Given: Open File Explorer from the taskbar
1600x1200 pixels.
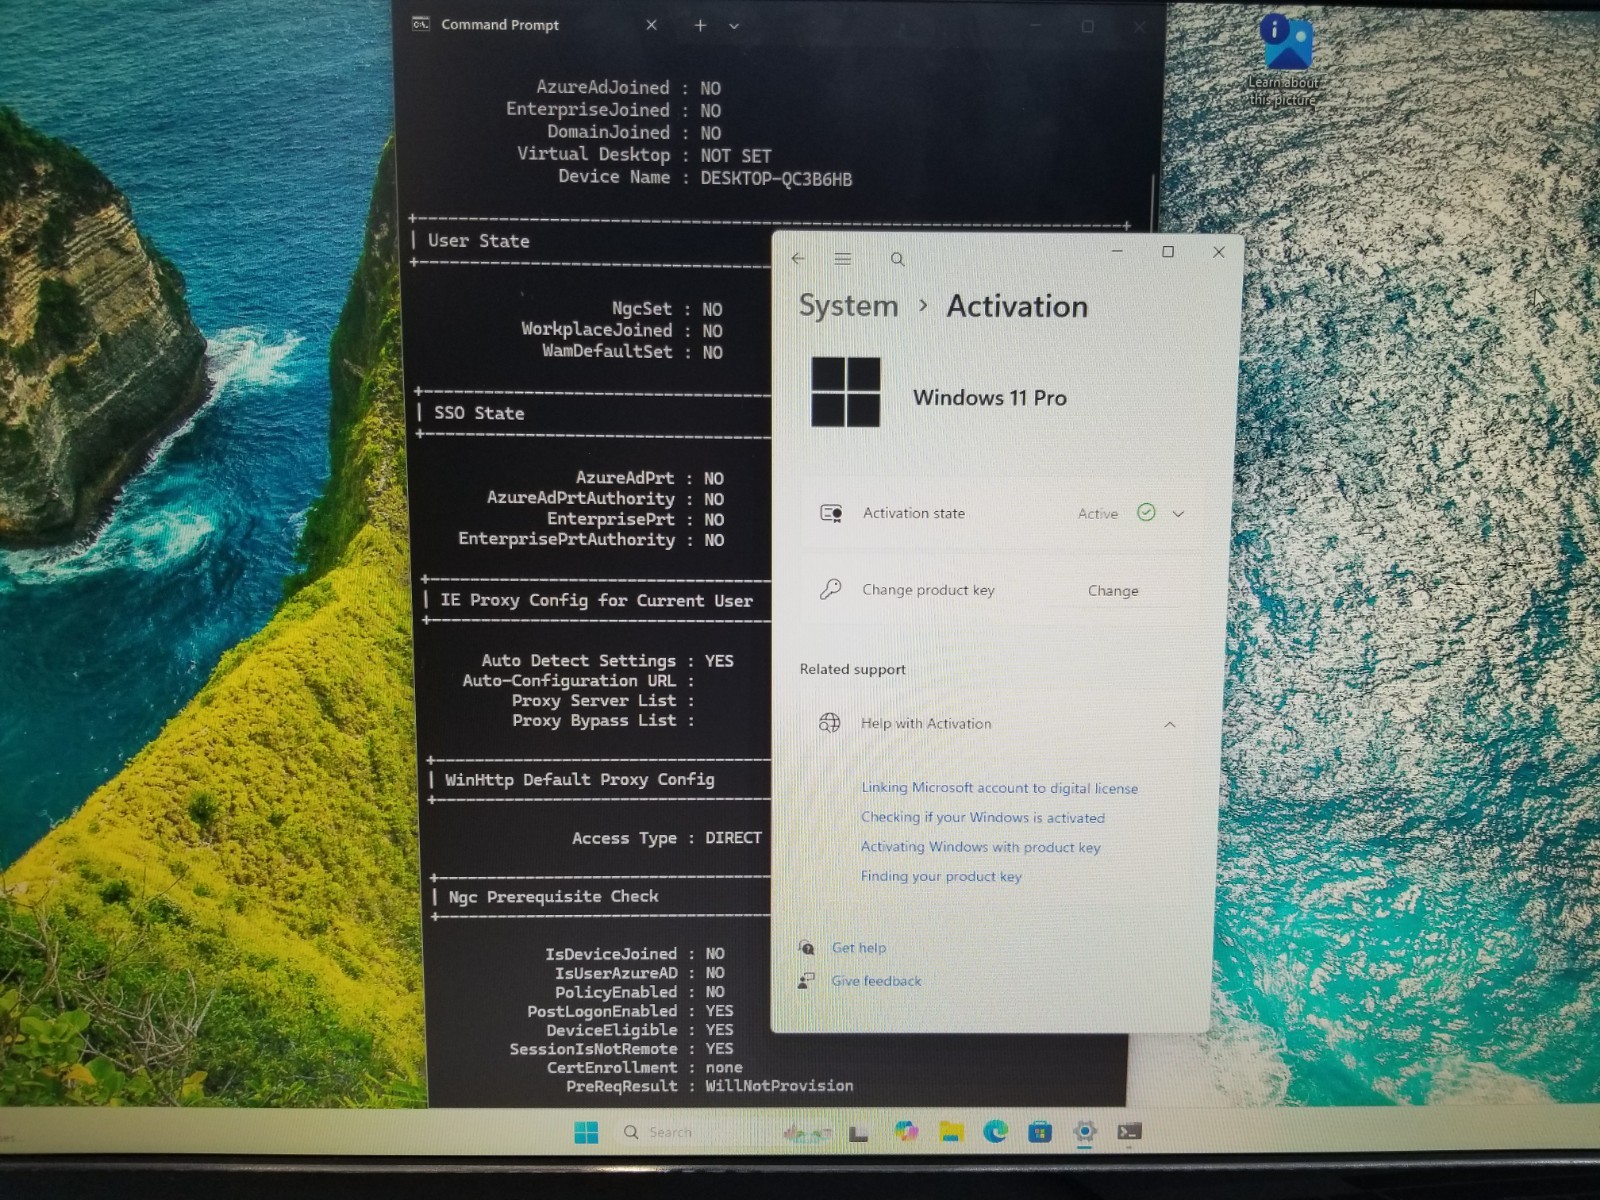Looking at the screenshot, I should point(951,1131).
